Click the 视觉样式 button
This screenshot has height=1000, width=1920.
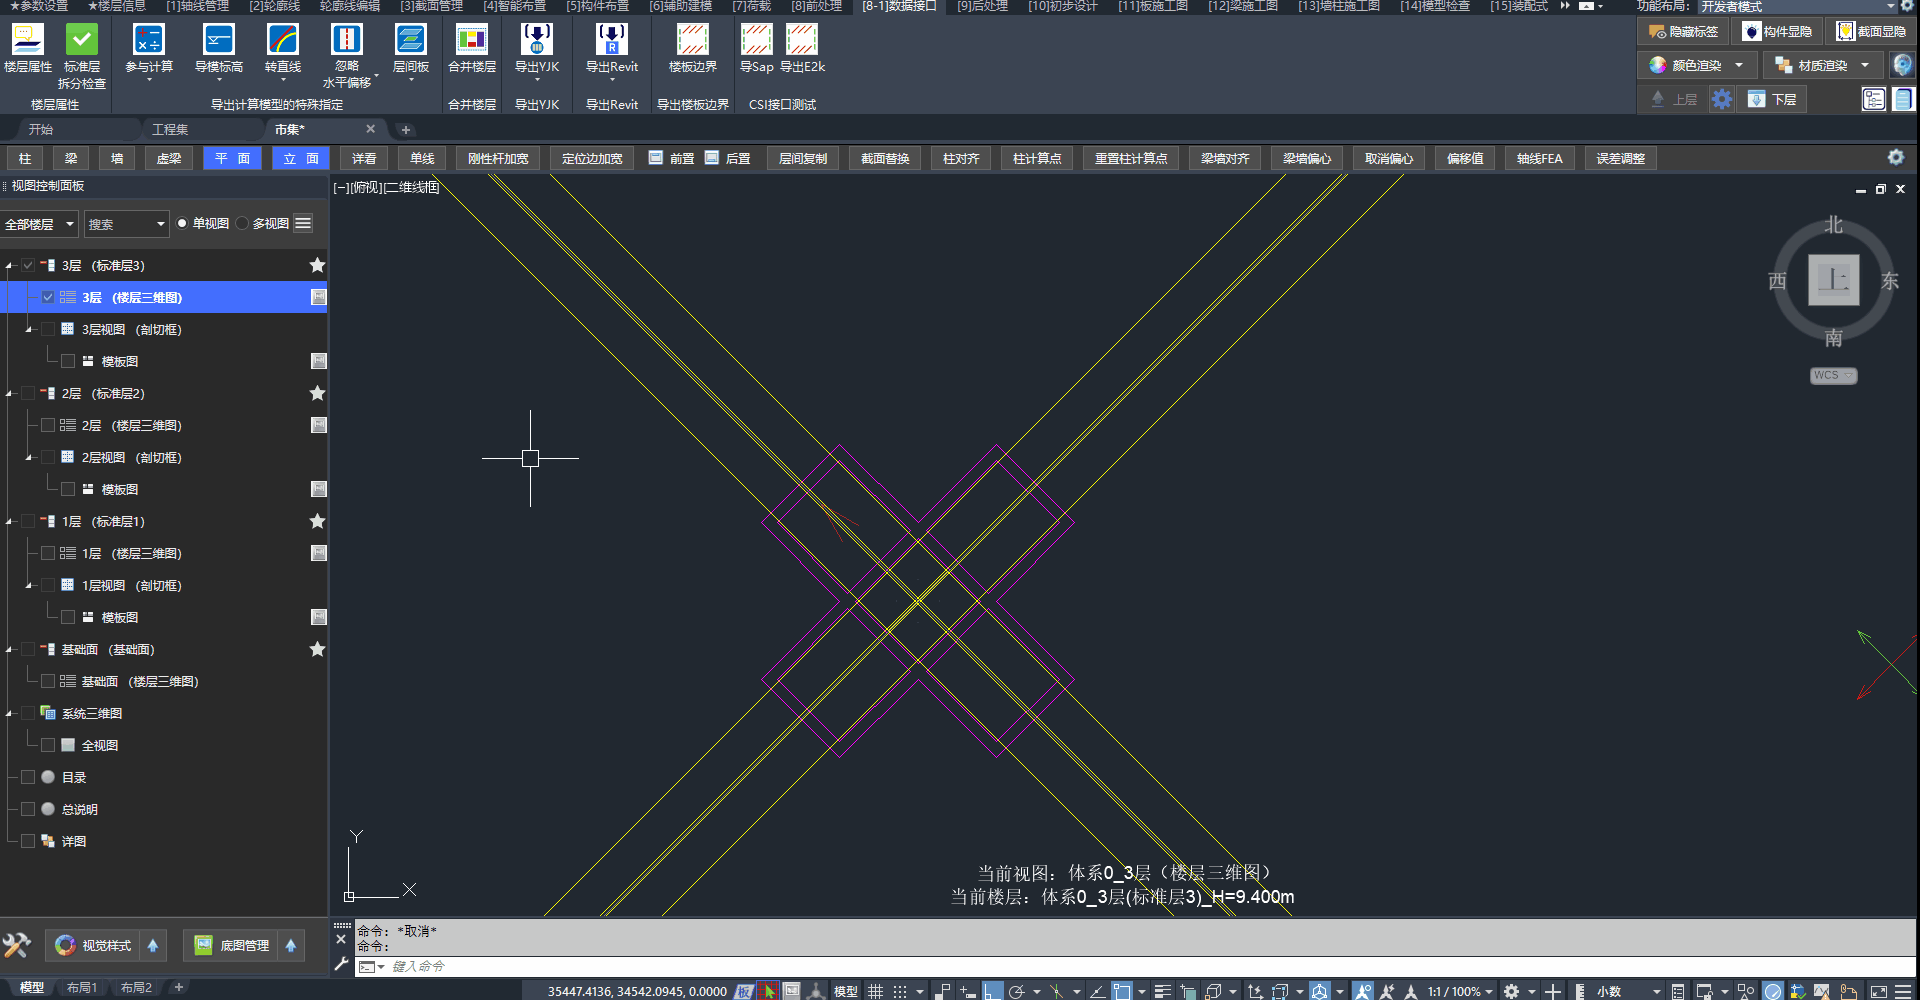(95, 945)
